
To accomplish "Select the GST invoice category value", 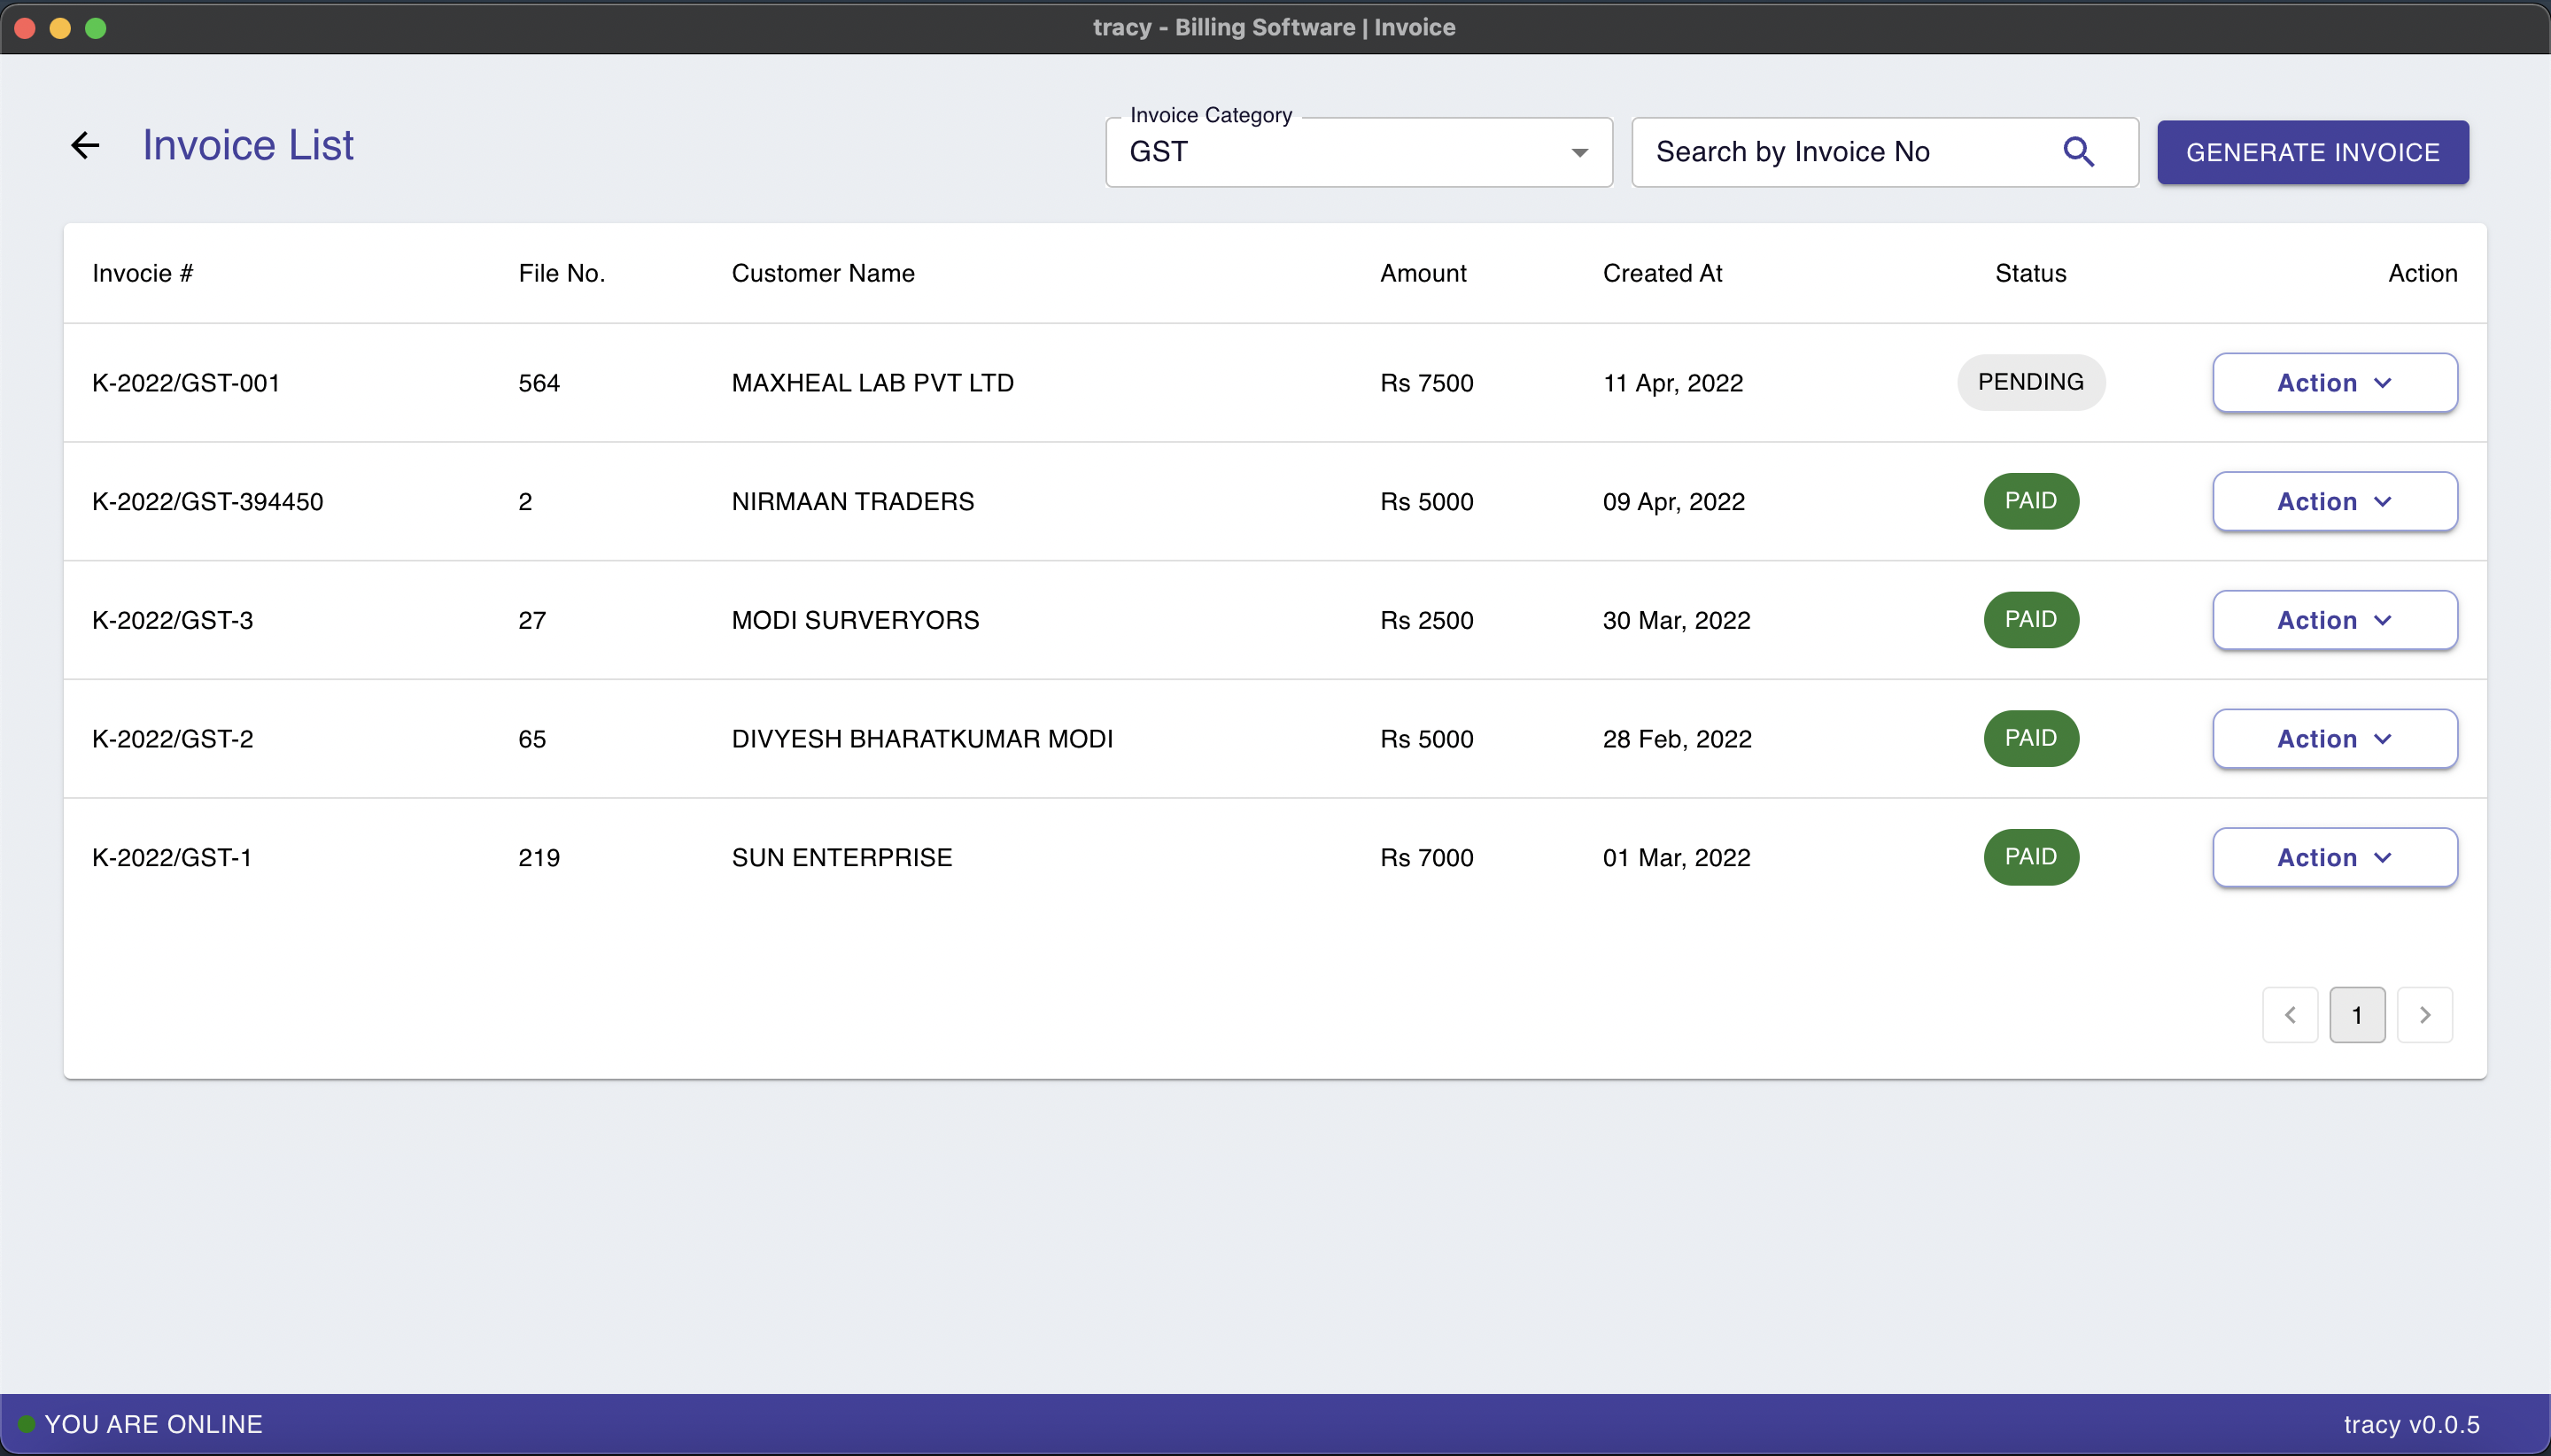I will tap(1159, 152).
